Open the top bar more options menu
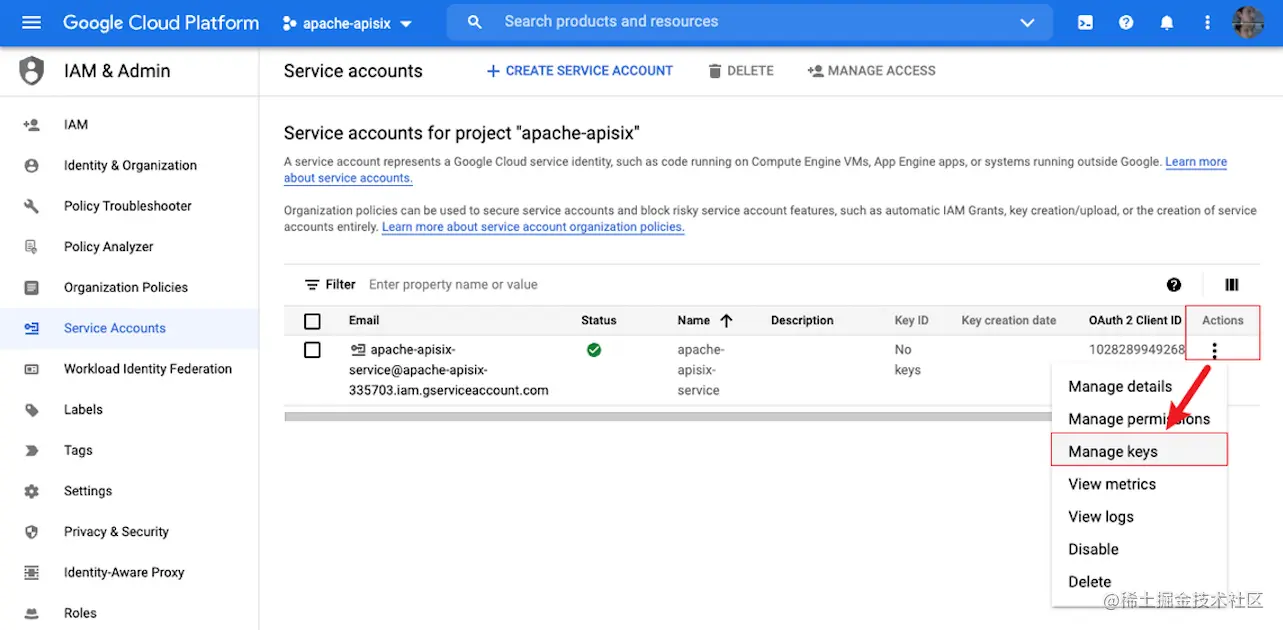The height and width of the screenshot is (630, 1283). point(1207,22)
